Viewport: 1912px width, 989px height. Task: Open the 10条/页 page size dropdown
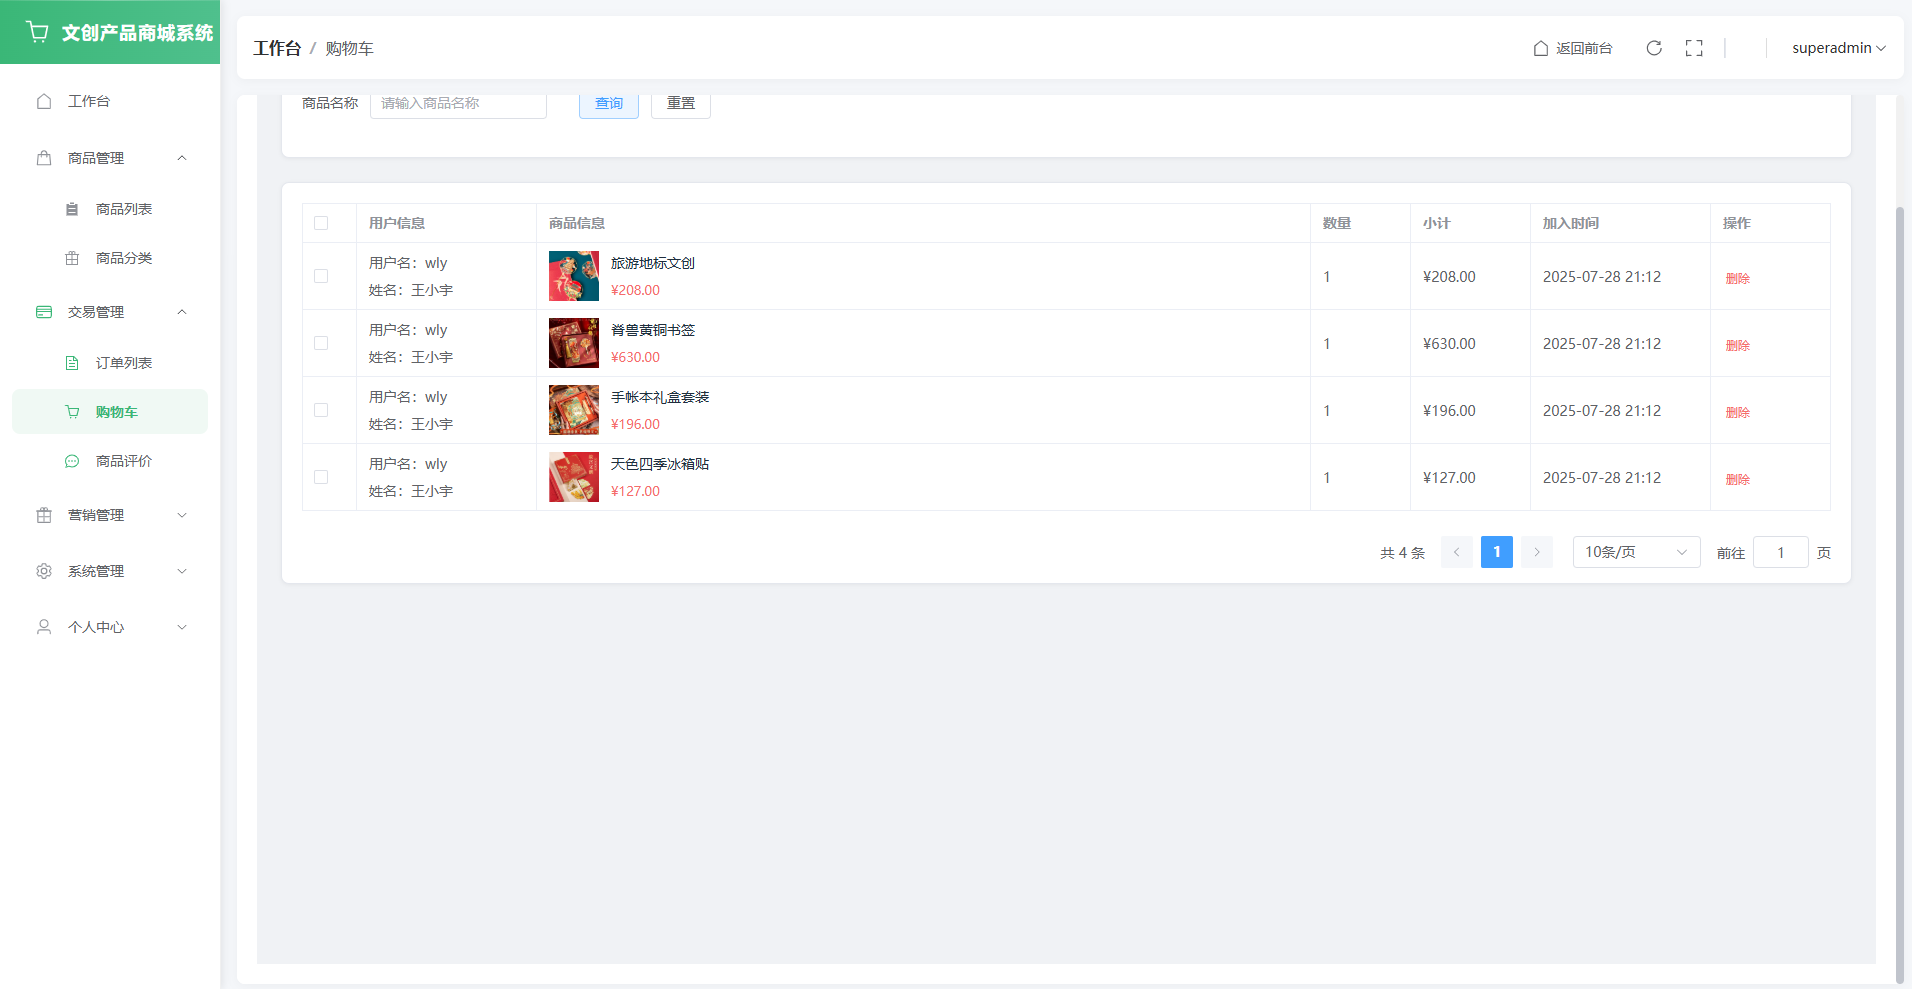point(1636,552)
